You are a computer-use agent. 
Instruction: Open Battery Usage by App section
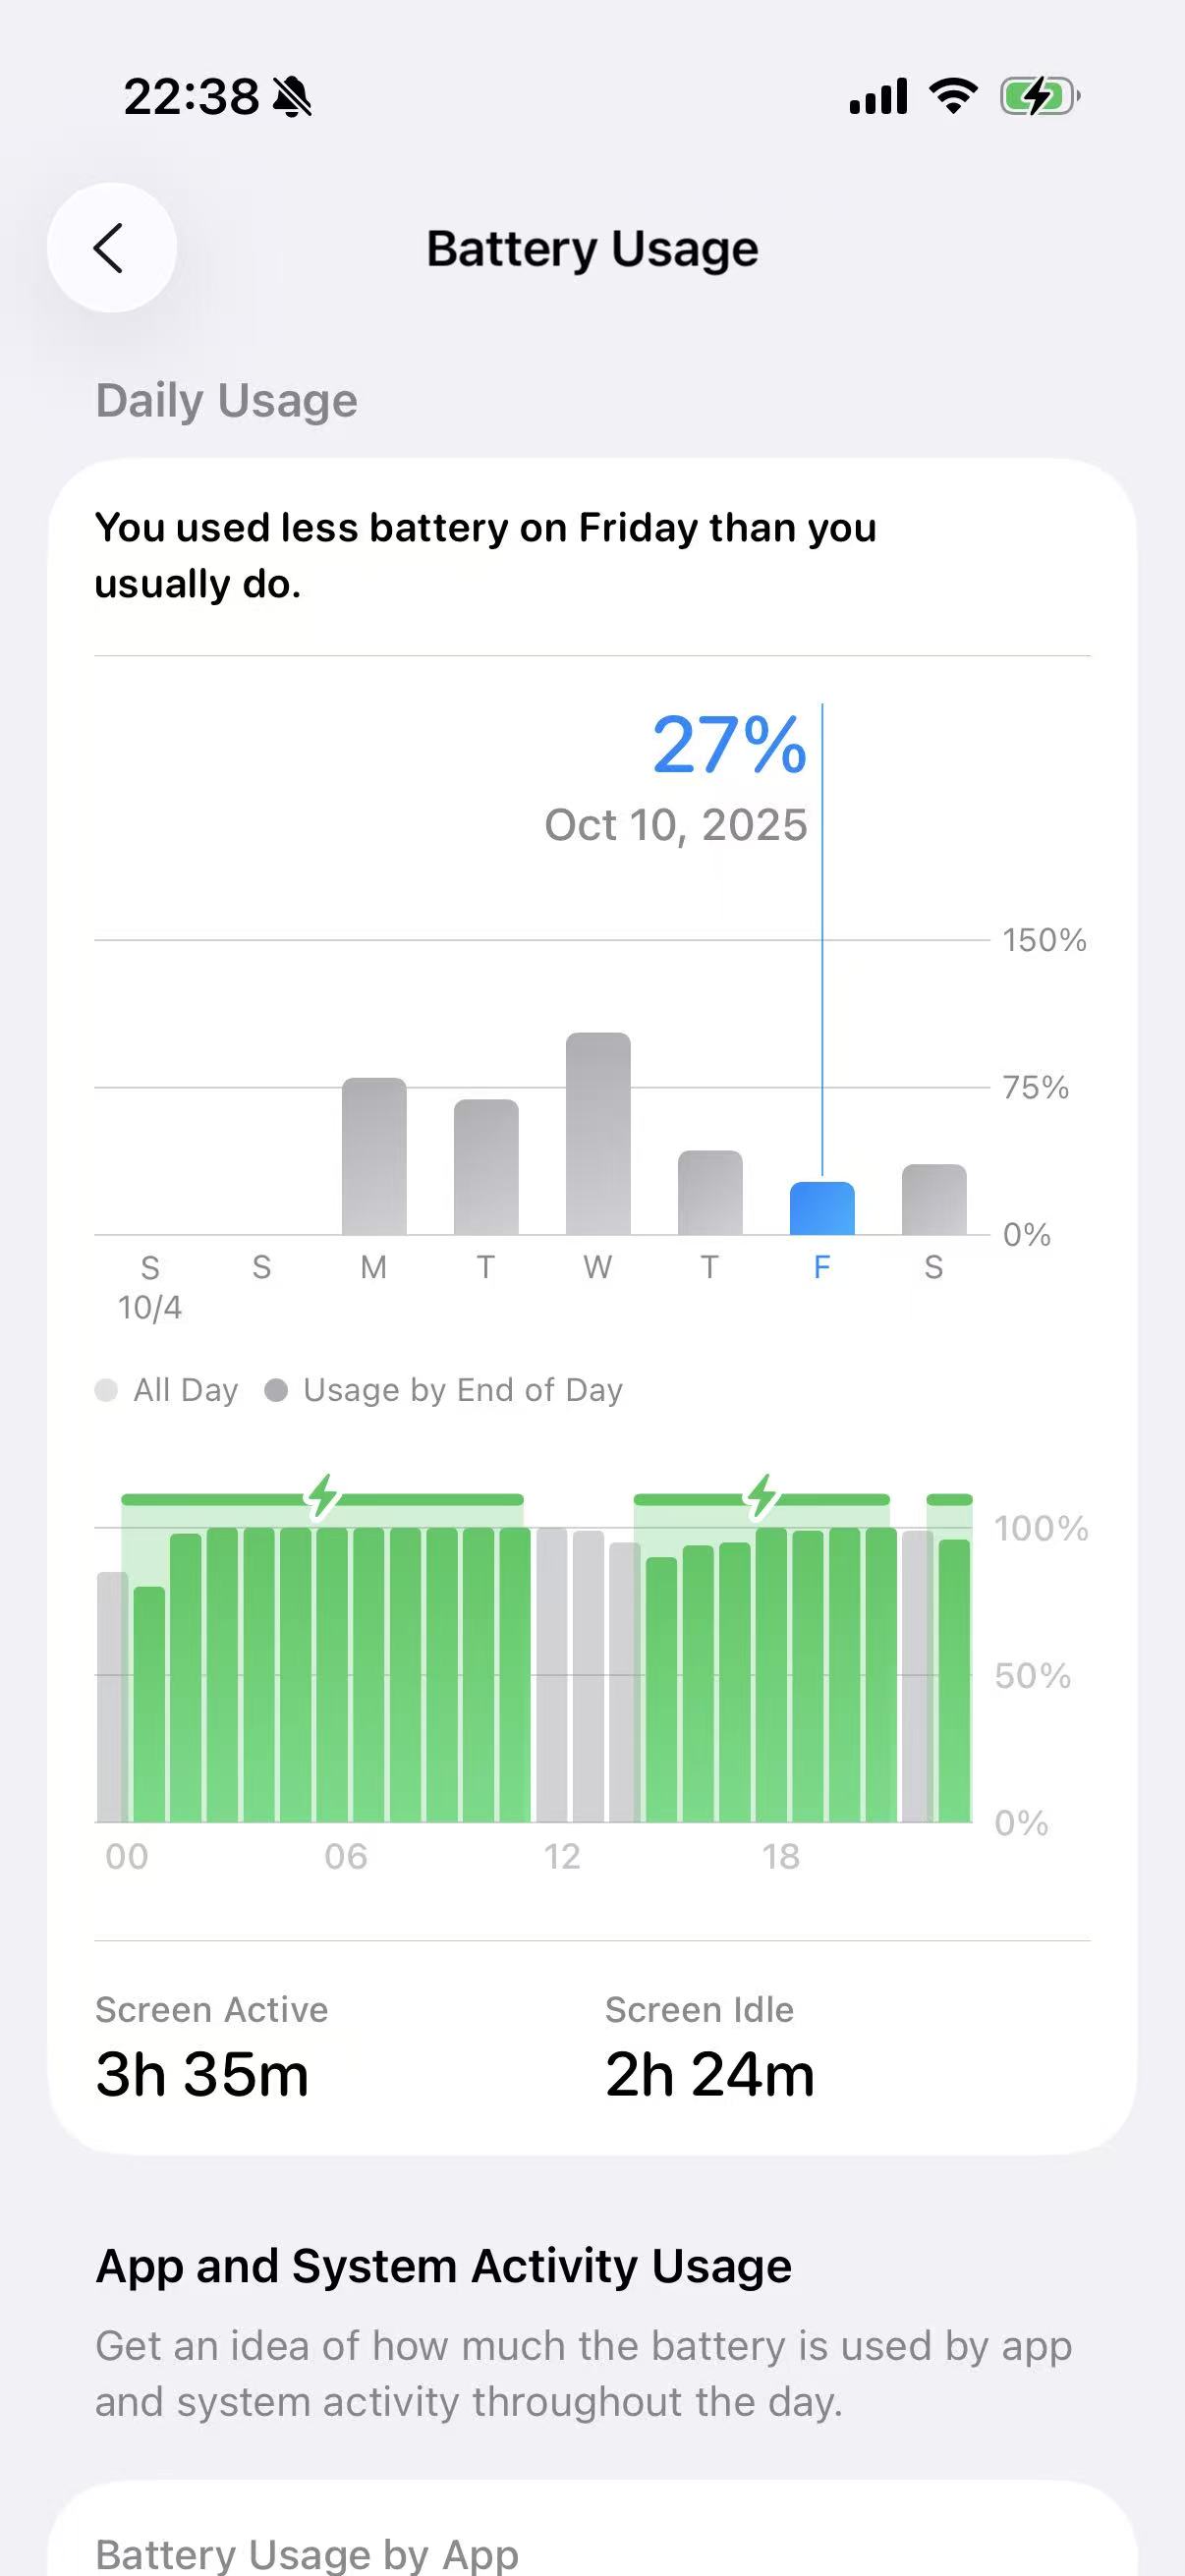pyautogui.click(x=307, y=2553)
